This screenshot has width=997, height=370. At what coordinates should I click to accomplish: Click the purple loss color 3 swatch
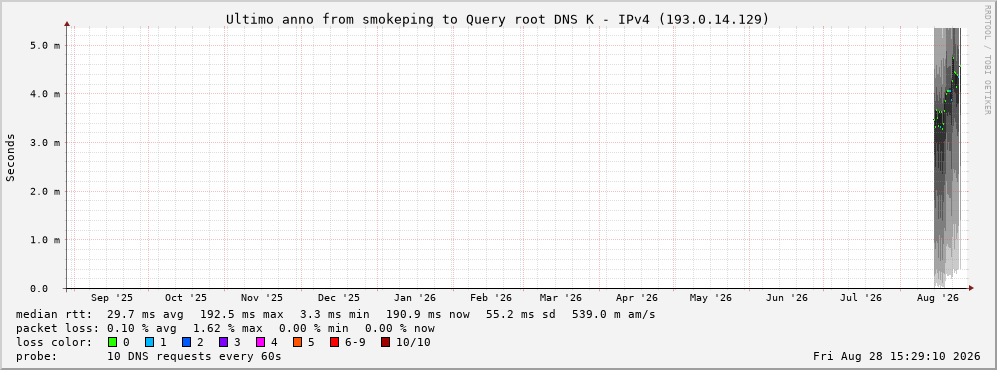[223, 342]
